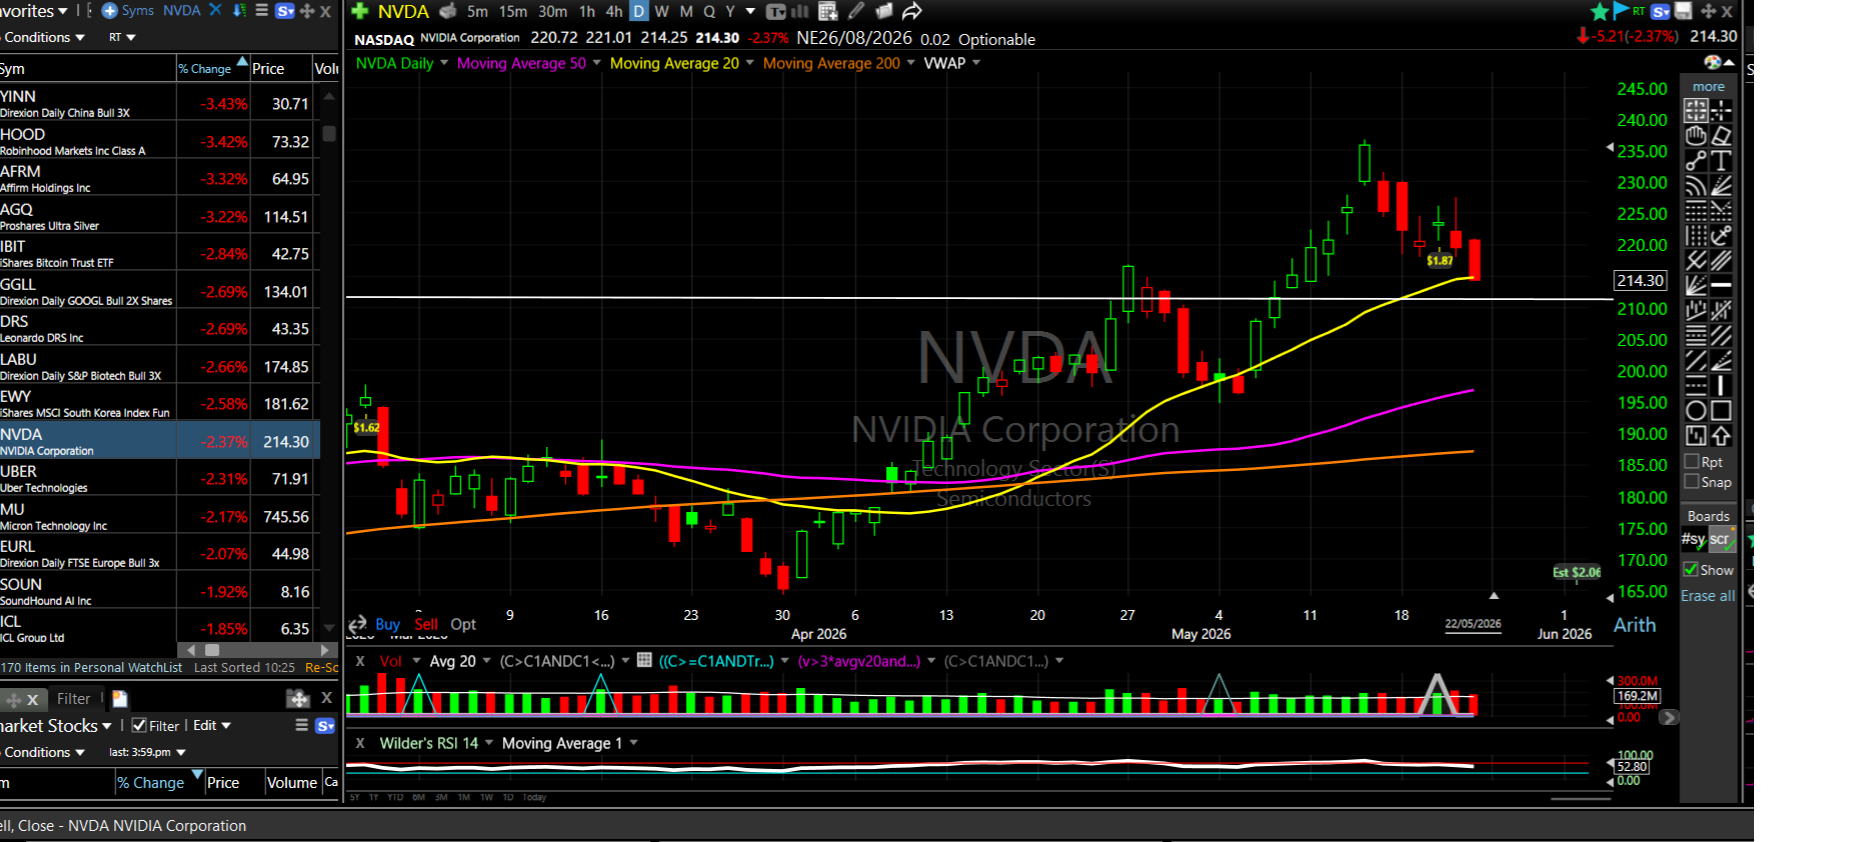This screenshot has height=842, width=1853.
Task: Click Erase all drawings link
Action: [x=1708, y=596]
